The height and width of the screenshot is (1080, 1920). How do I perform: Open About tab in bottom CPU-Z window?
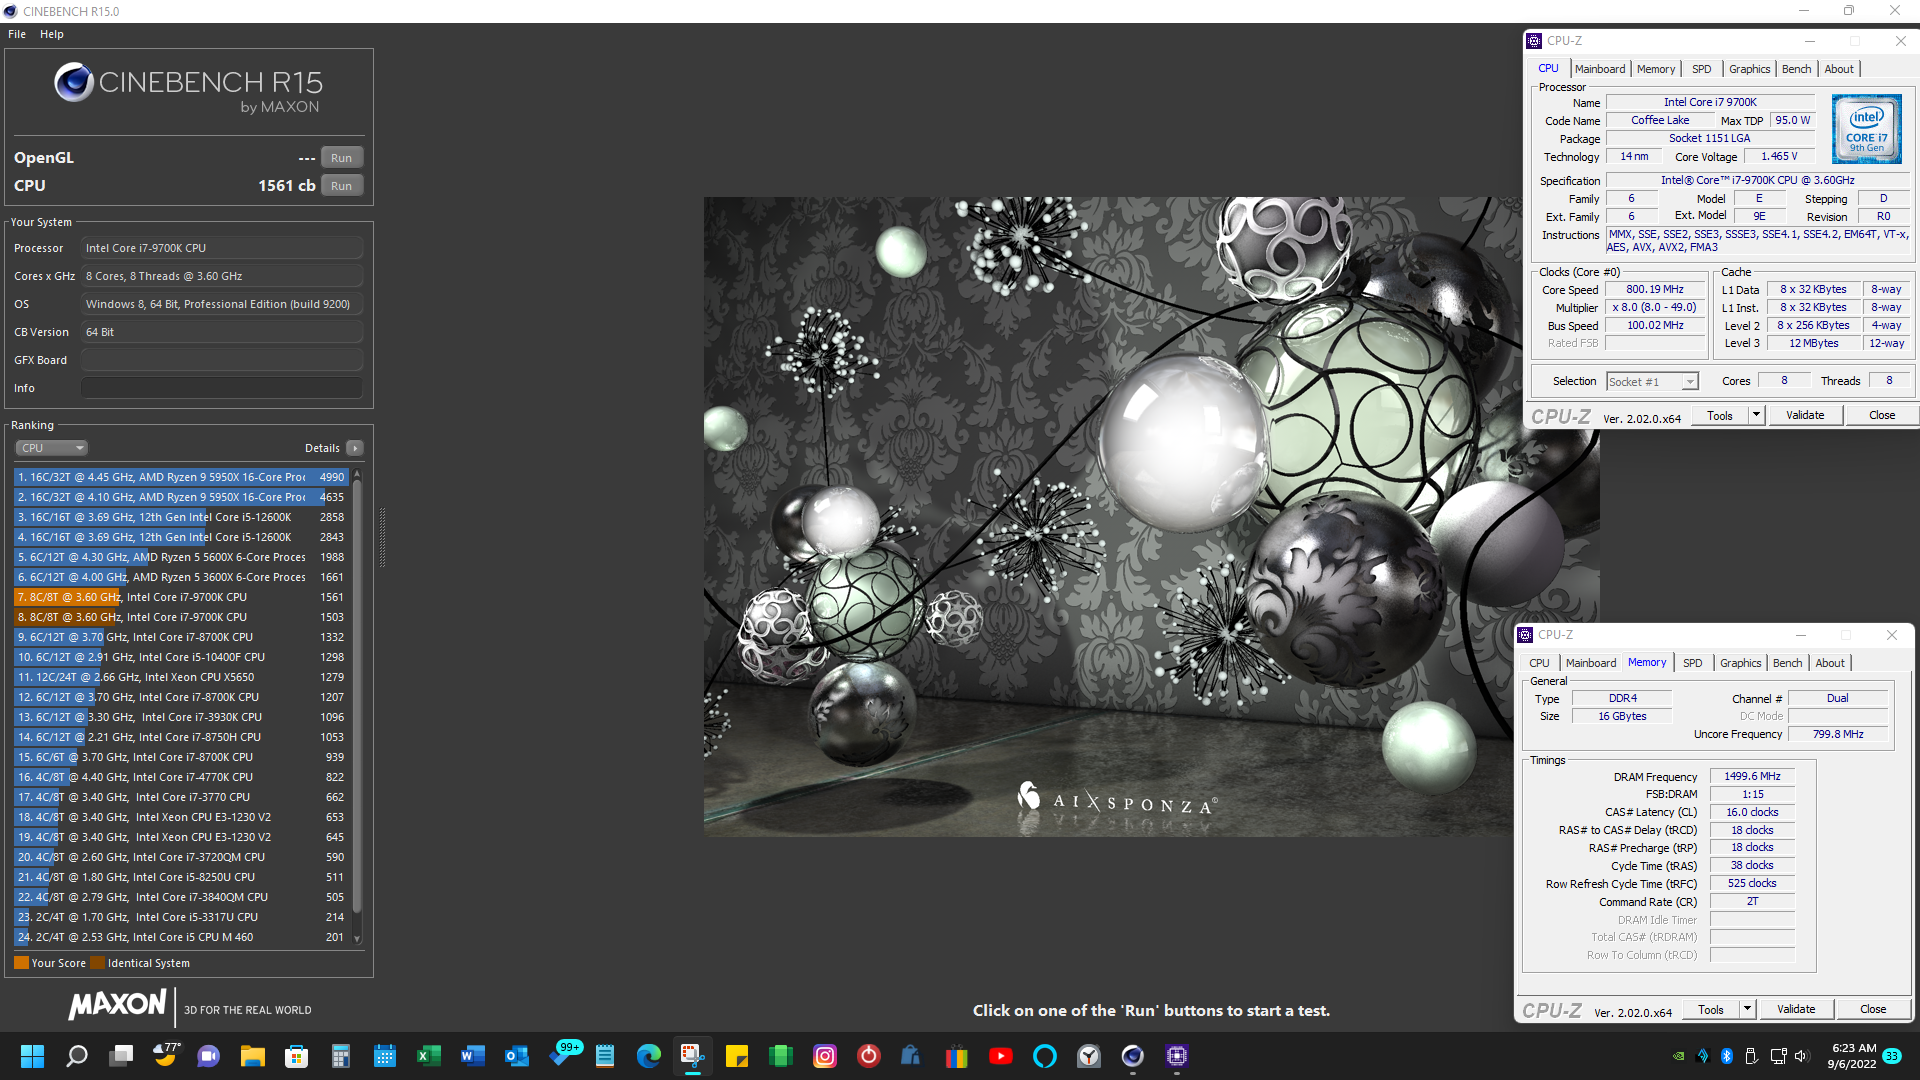click(1829, 663)
